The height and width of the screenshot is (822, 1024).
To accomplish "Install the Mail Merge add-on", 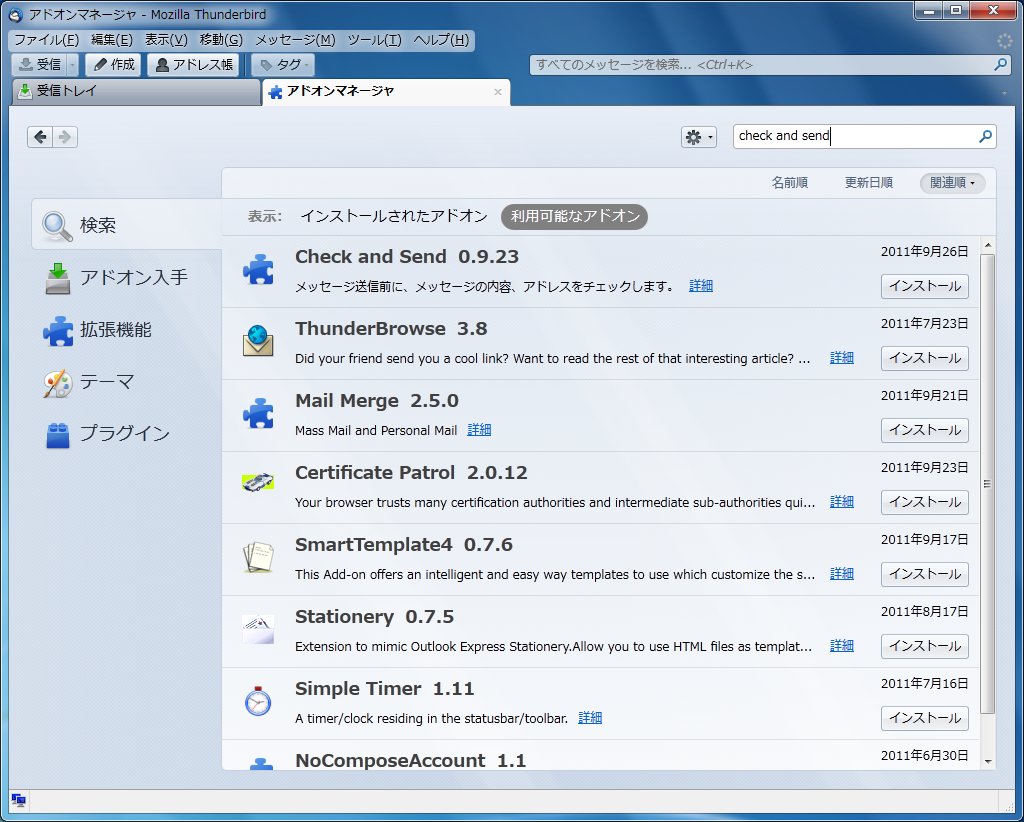I will point(925,430).
